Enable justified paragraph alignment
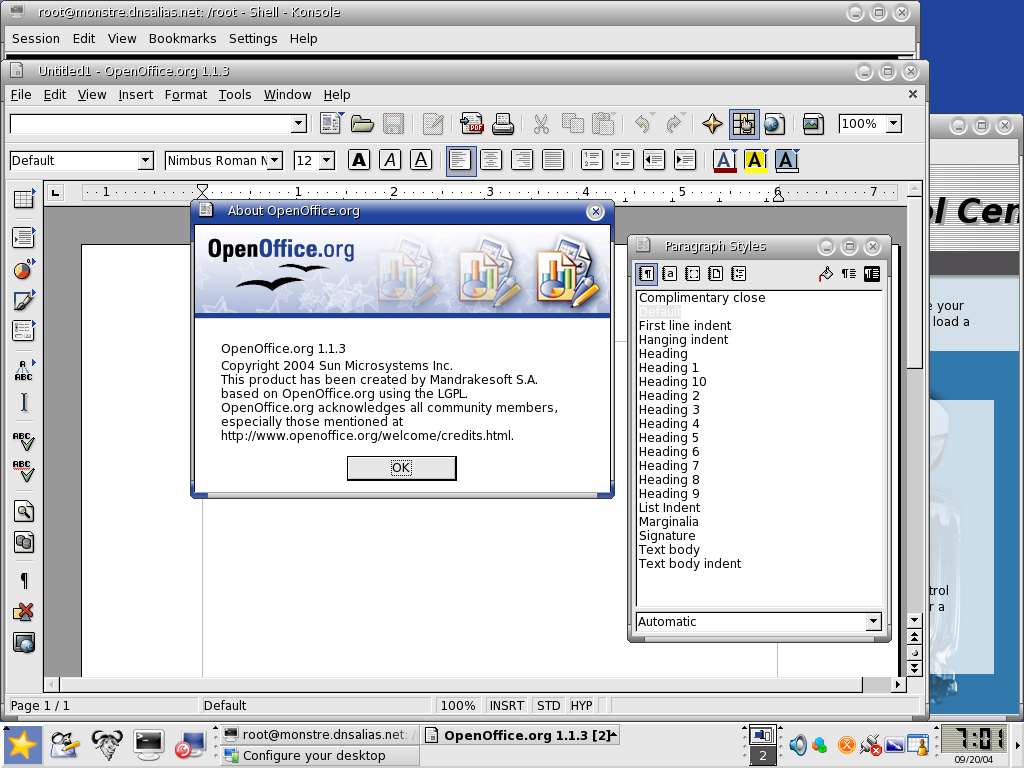 [553, 160]
